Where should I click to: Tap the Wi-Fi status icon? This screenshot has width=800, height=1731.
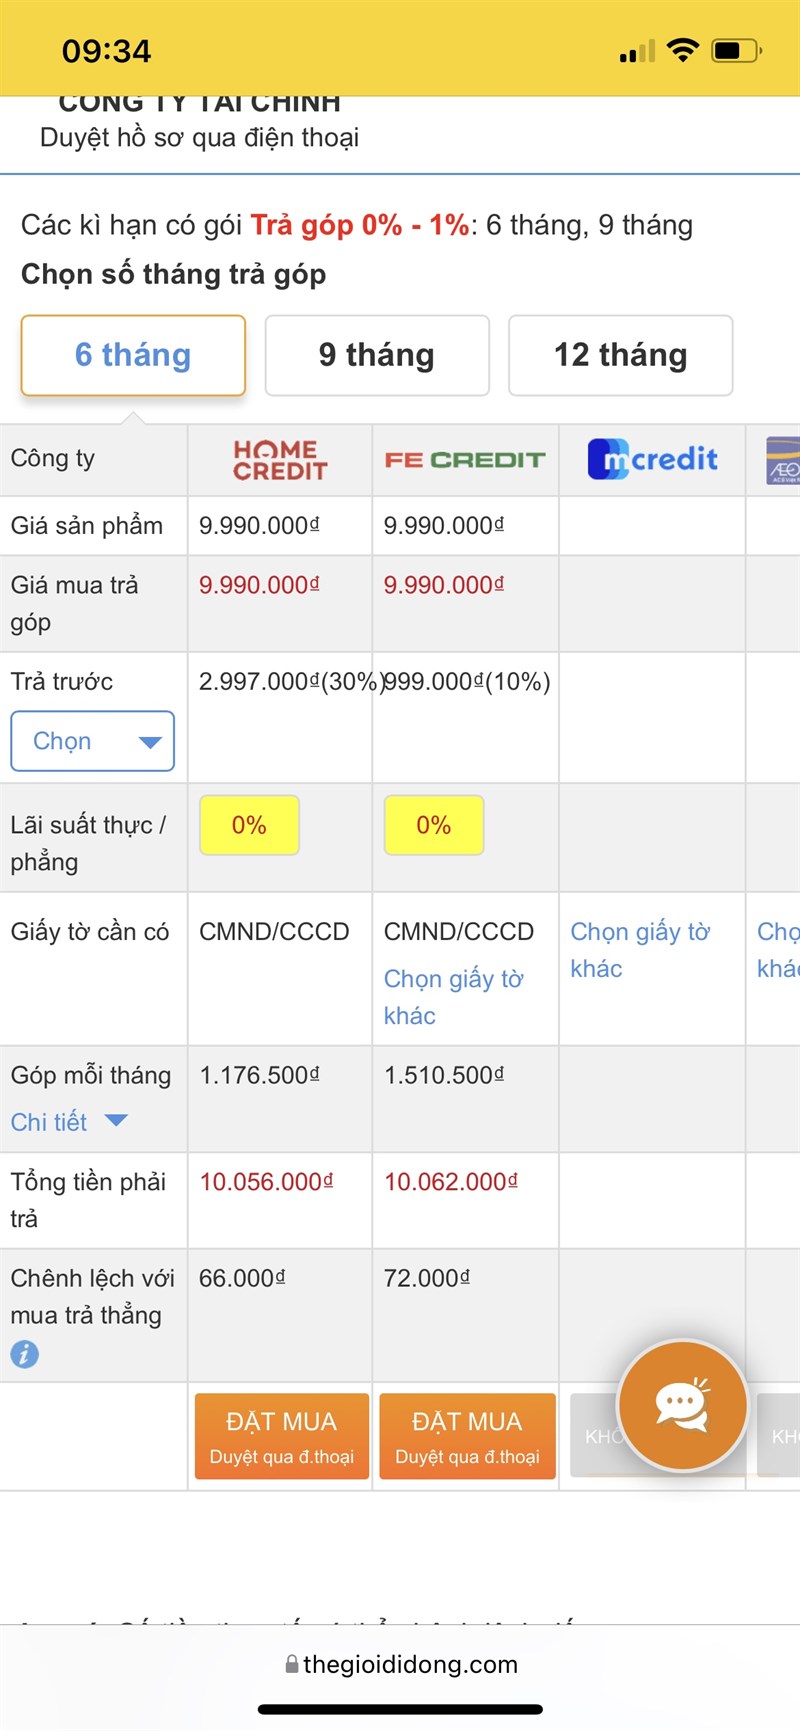pyautogui.click(x=683, y=50)
